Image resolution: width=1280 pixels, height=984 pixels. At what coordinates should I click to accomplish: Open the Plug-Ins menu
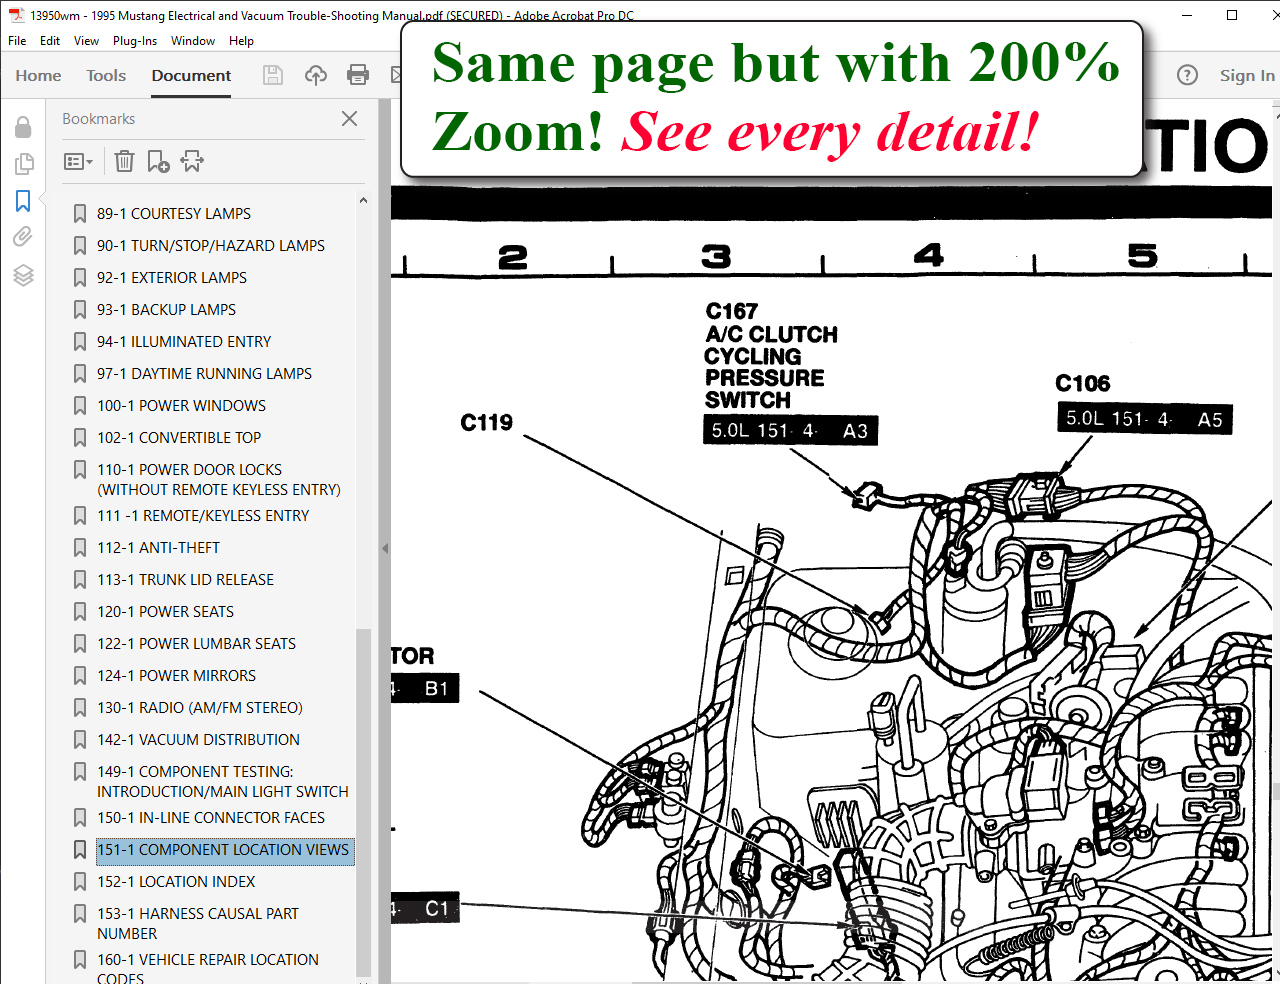click(x=135, y=41)
